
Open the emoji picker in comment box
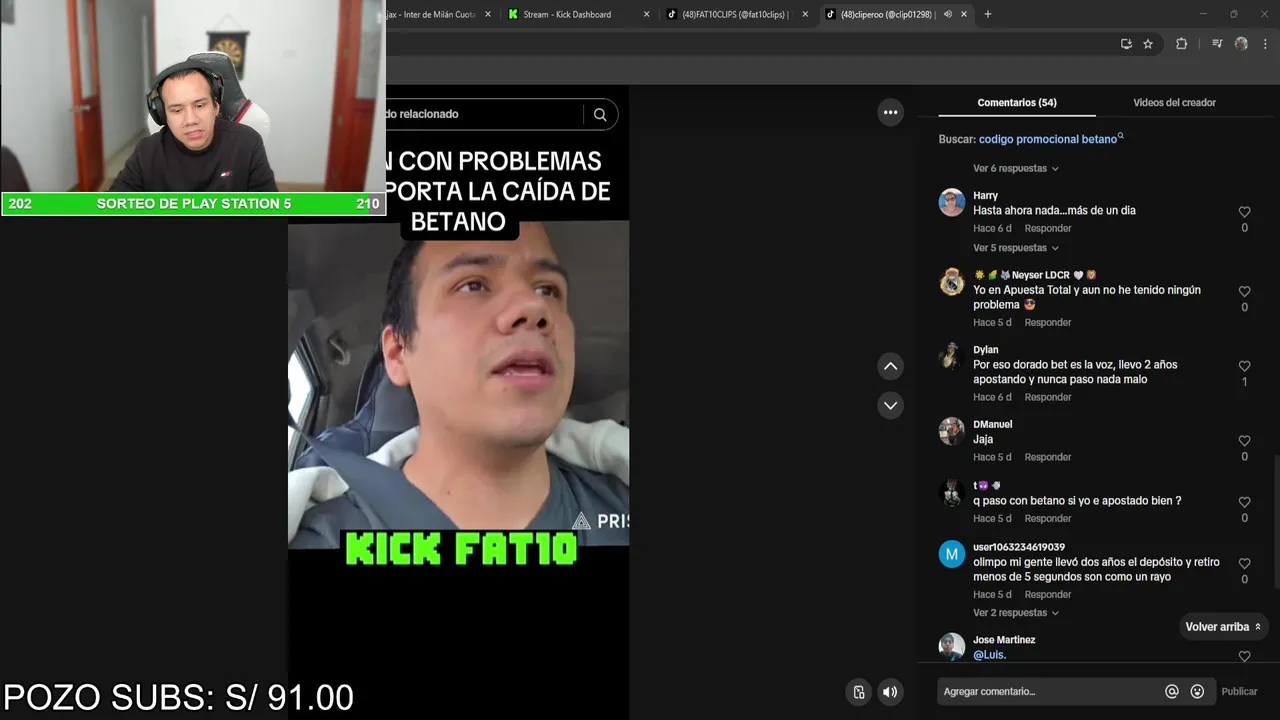1197,691
